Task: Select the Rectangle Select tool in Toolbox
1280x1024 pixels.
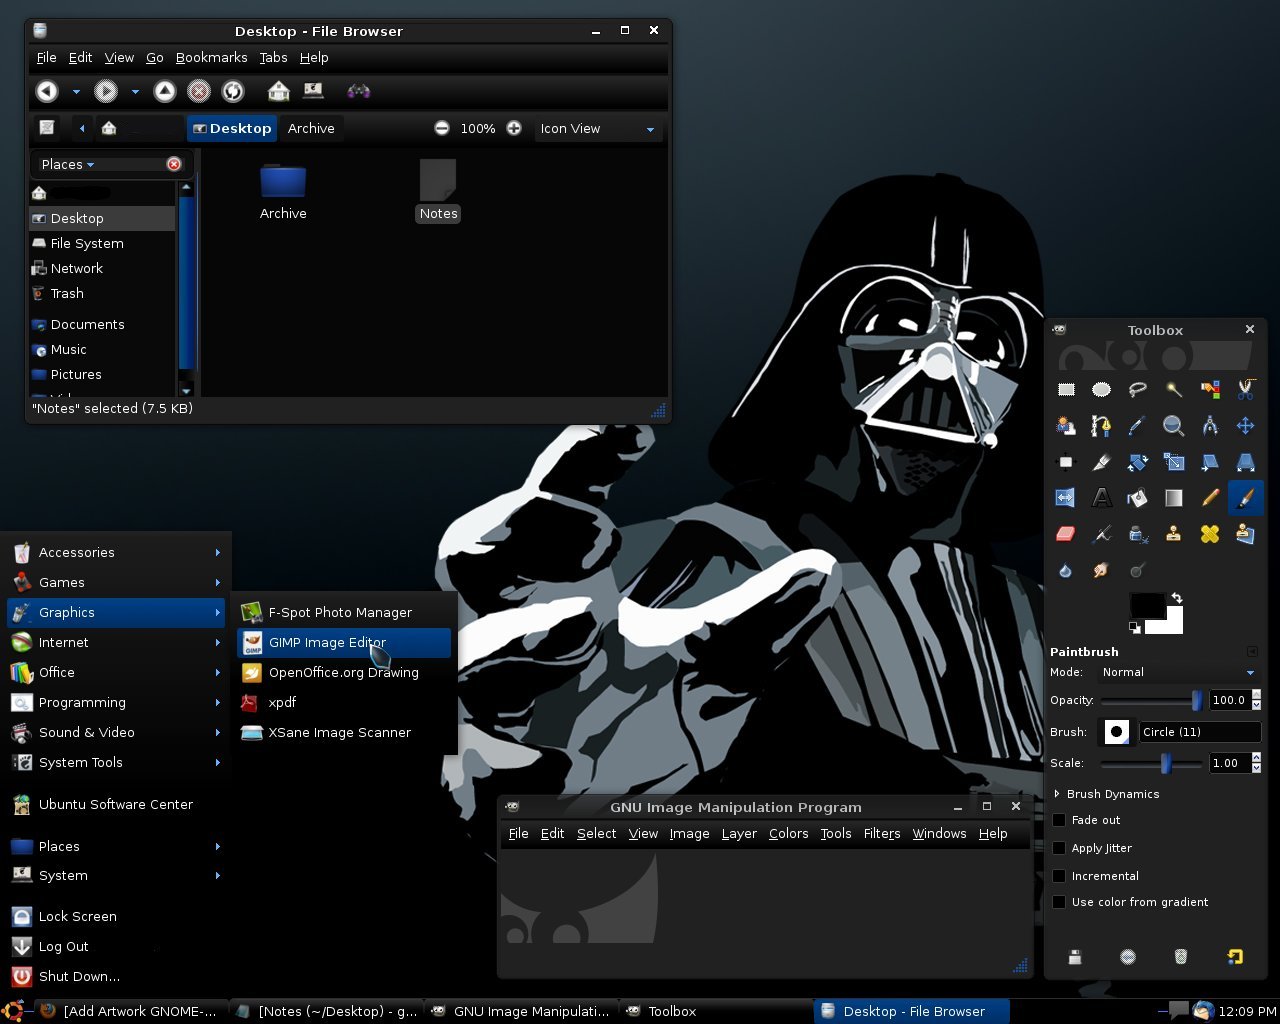Action: 1066,390
